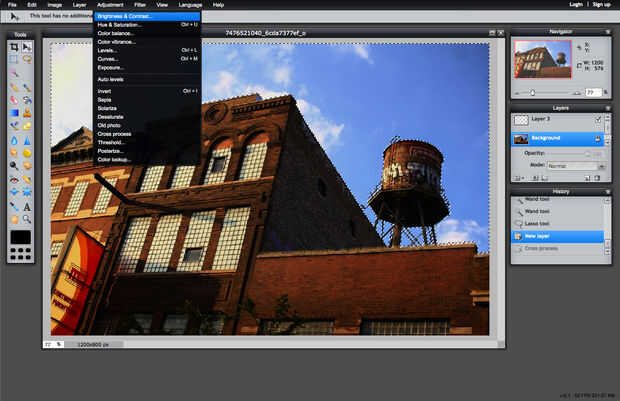Viewport: 620px width, 401px height.
Task: Choose Hue & Saturation menu entry
Action: click(147, 25)
